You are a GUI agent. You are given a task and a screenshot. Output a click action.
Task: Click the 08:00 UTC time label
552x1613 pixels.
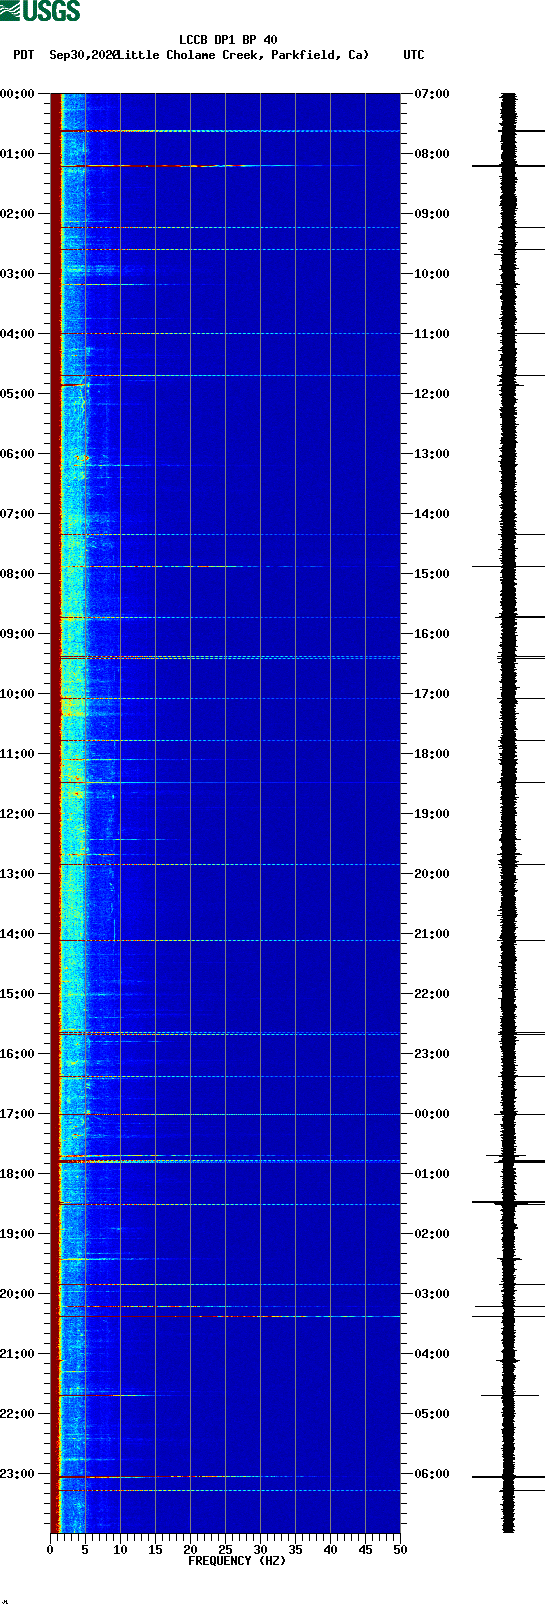[432, 154]
